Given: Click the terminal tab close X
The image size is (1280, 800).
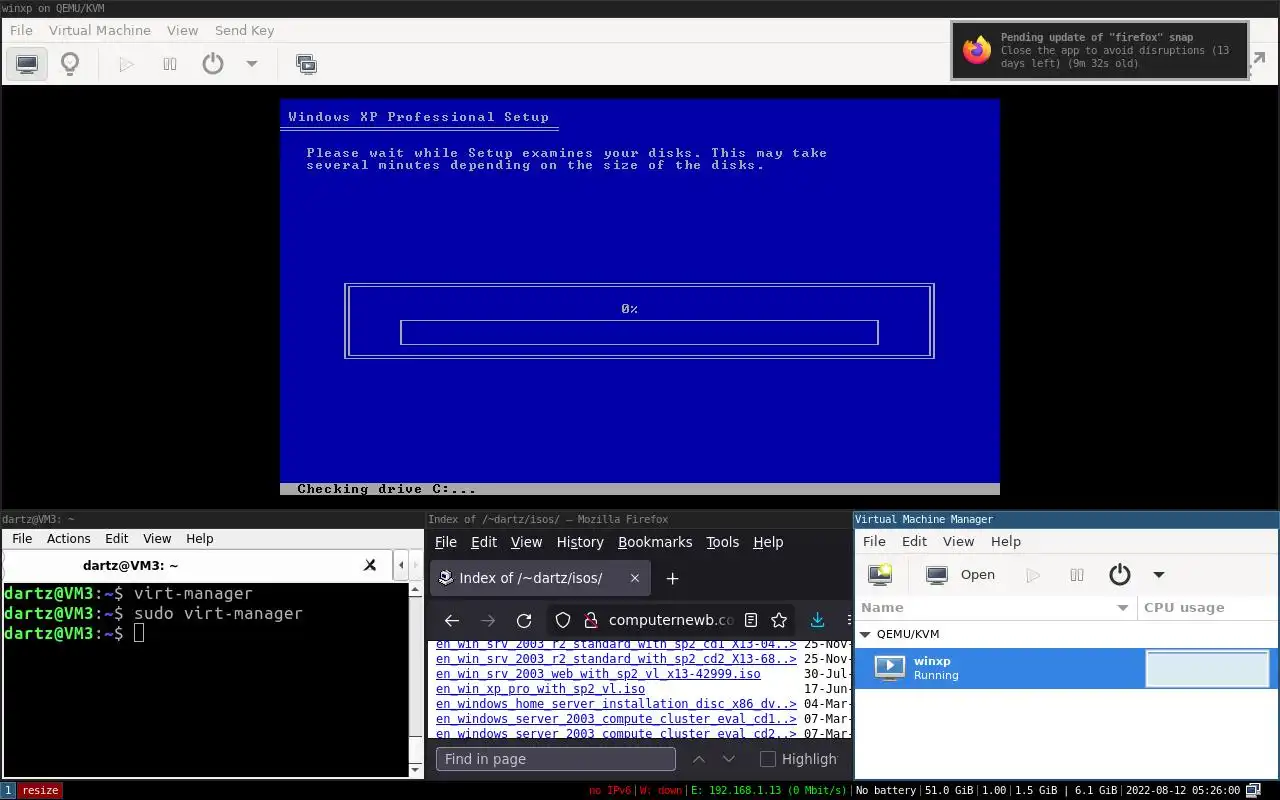Looking at the screenshot, I should (370, 565).
